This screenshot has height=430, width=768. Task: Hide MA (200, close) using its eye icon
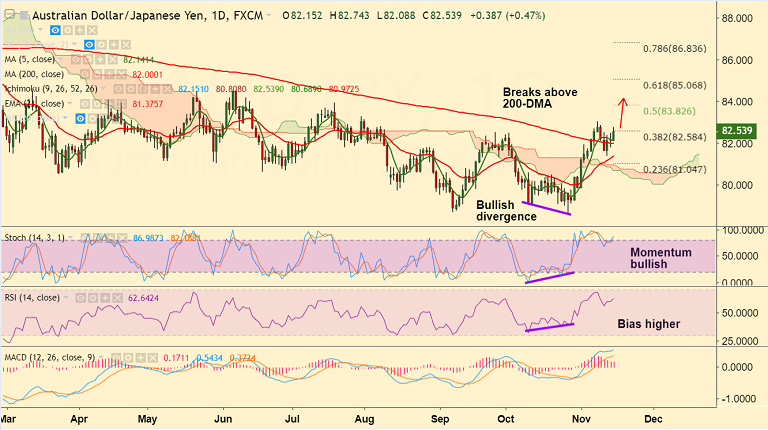tap(85, 74)
